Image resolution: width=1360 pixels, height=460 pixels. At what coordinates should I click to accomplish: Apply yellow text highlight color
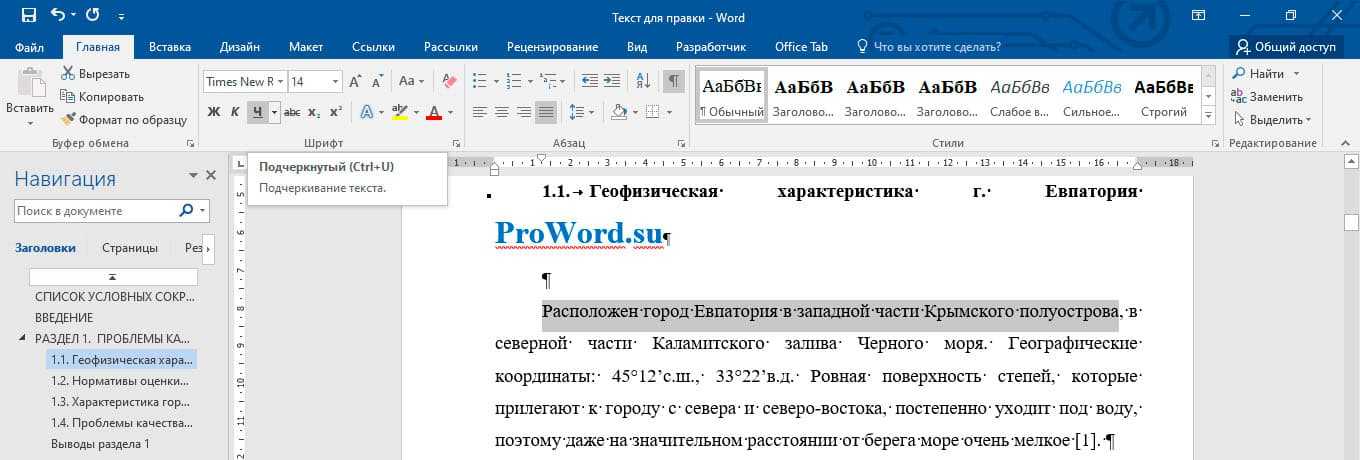coord(399,112)
